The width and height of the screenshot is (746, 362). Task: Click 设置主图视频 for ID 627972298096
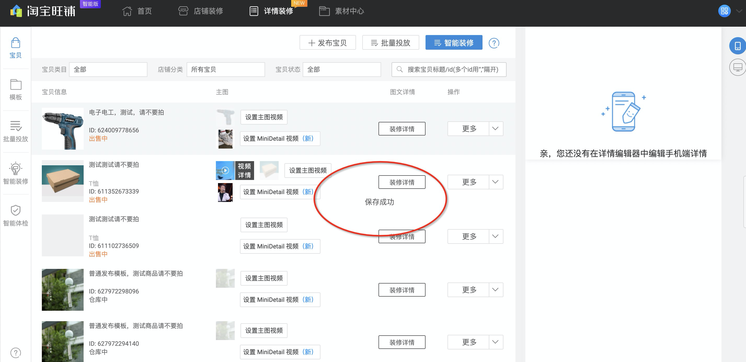[x=264, y=278]
